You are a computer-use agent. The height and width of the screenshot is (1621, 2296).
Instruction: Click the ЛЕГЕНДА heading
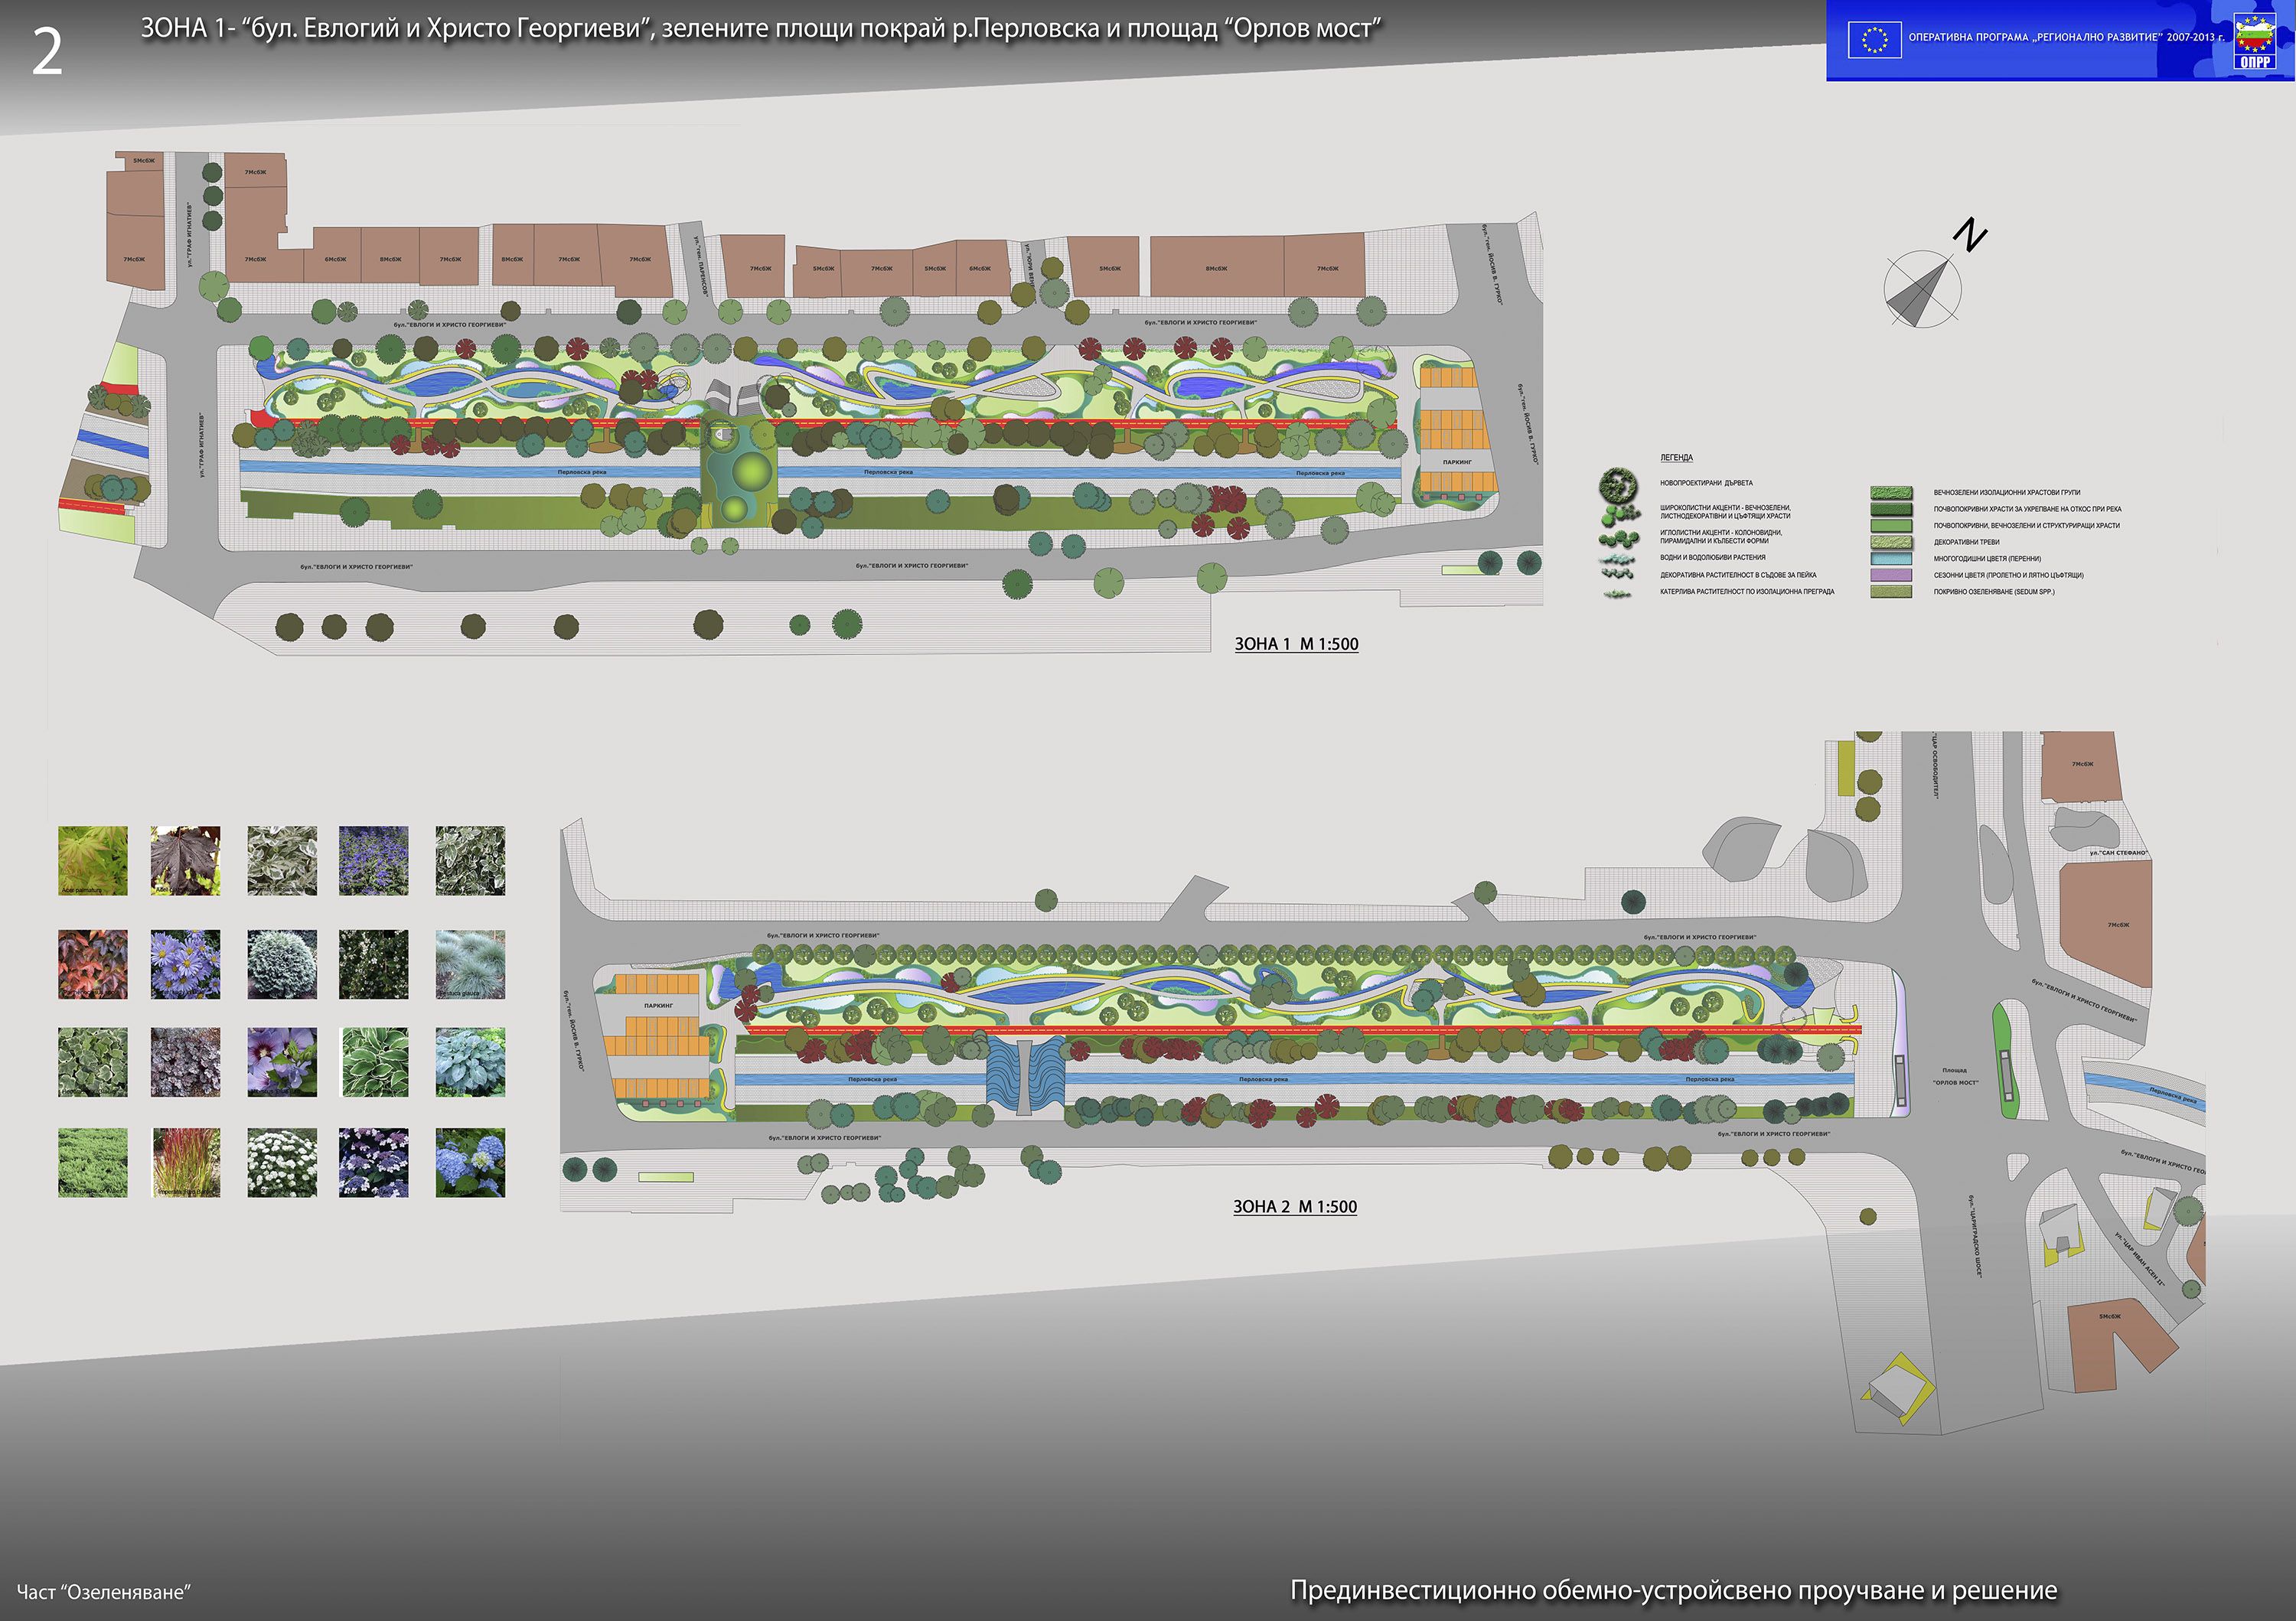click(1677, 457)
